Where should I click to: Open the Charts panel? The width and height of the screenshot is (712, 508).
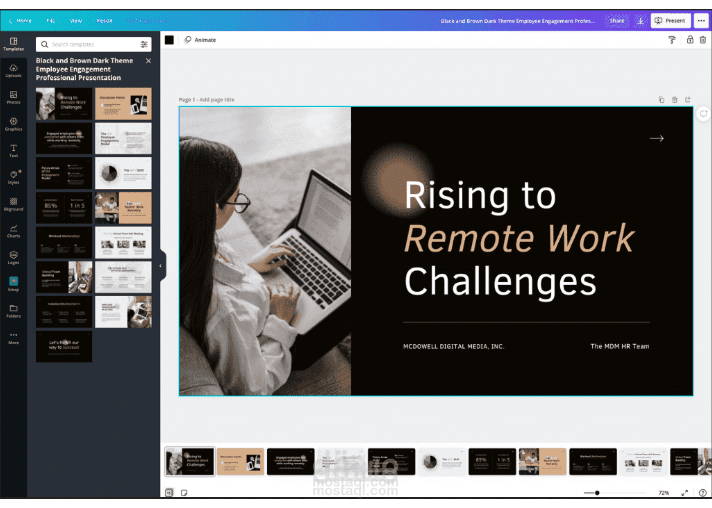click(13, 231)
